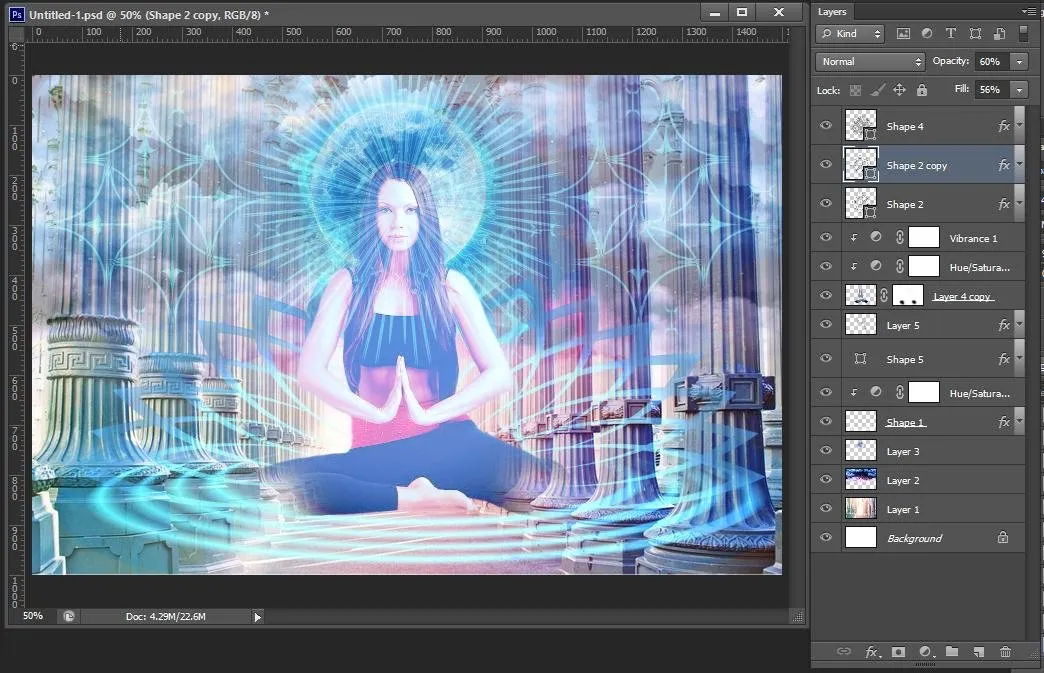Open the Layers panel flyout menu
The height and width of the screenshot is (673, 1044).
pos(1028,11)
